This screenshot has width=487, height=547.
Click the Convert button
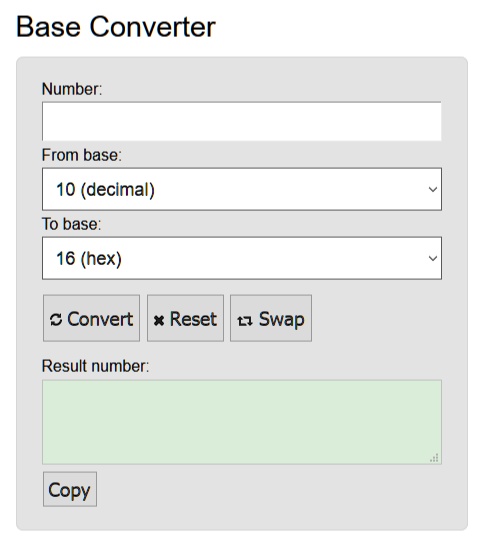[x=91, y=318]
